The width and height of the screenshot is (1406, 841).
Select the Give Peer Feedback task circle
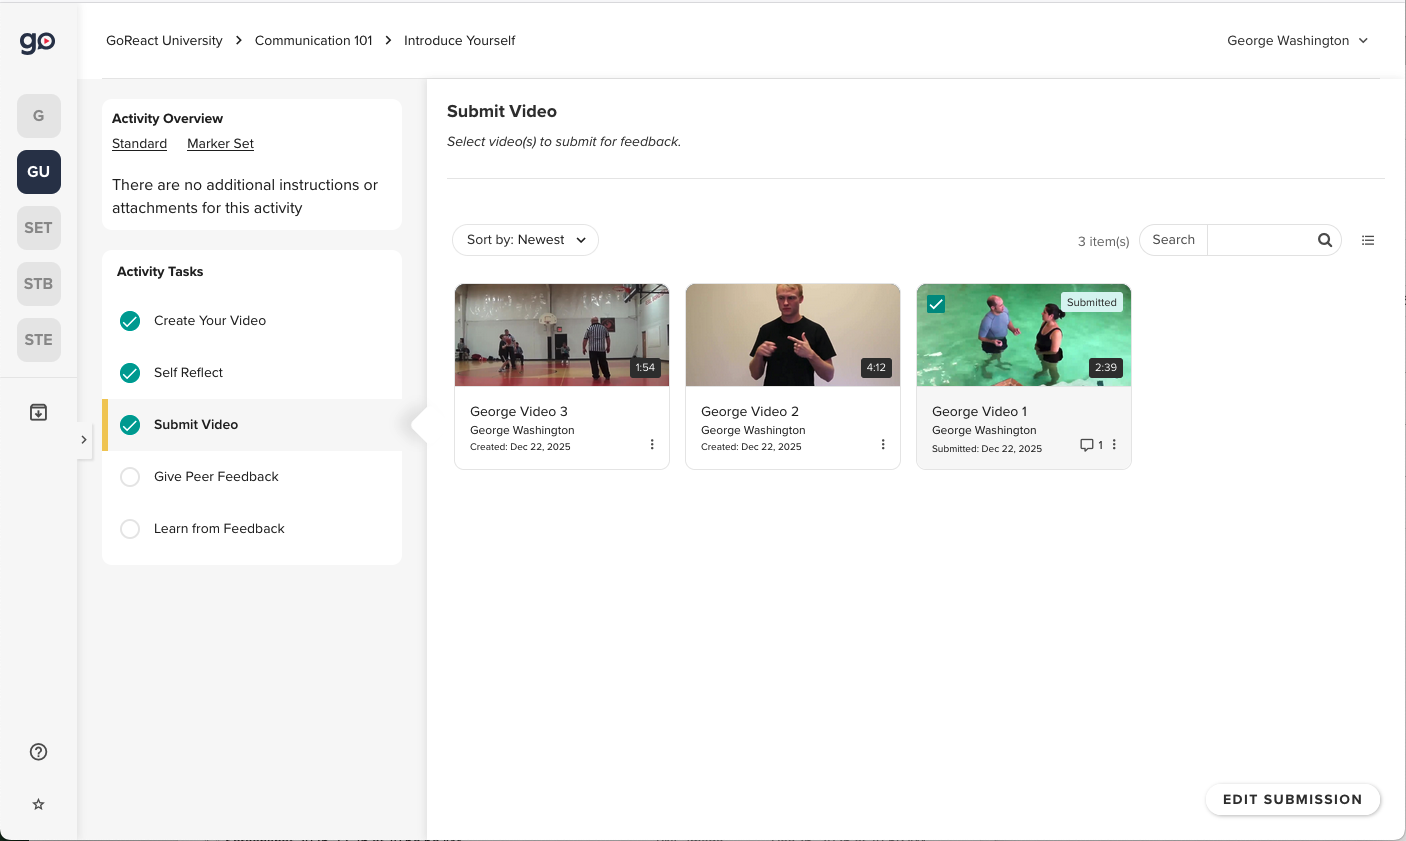click(130, 476)
